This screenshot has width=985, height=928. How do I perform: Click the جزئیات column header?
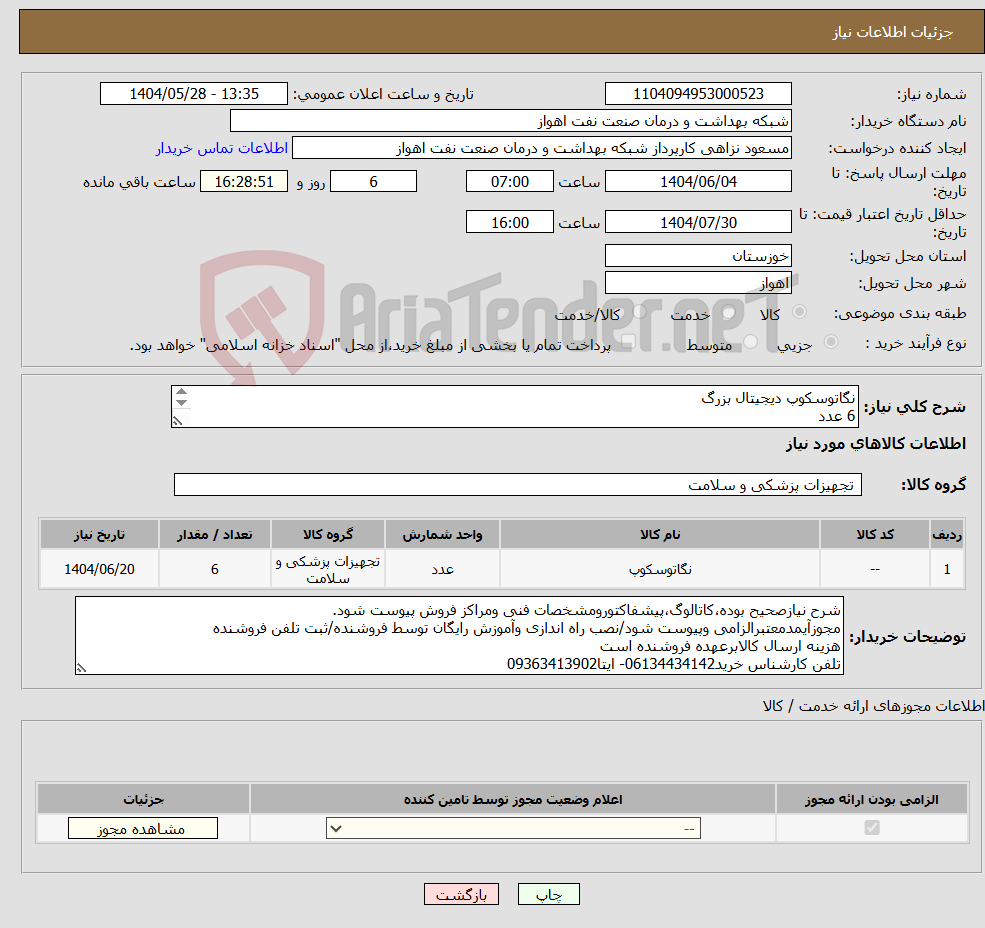[x=143, y=799]
